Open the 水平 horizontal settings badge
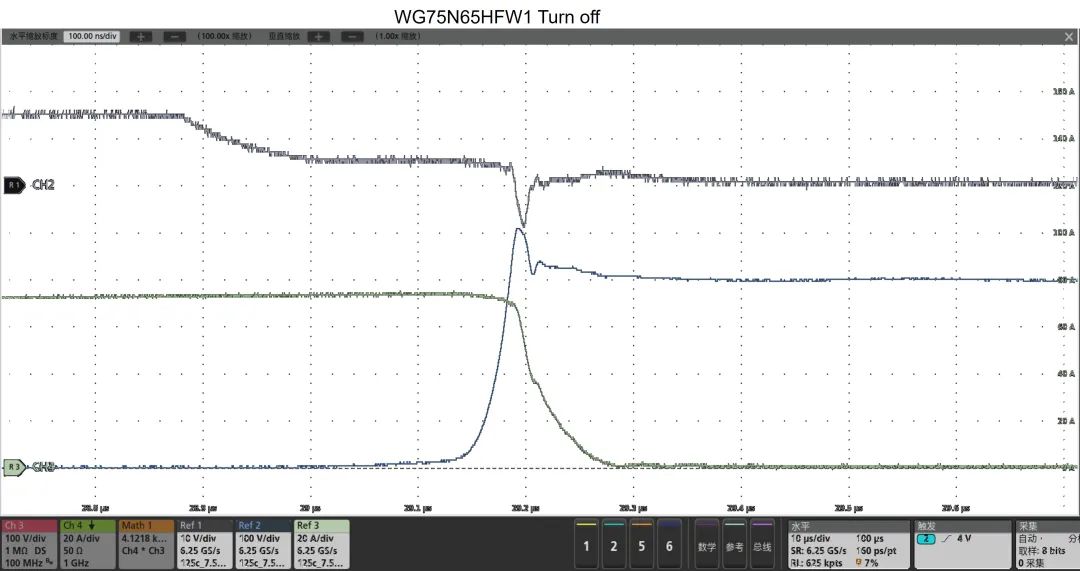 coord(849,544)
